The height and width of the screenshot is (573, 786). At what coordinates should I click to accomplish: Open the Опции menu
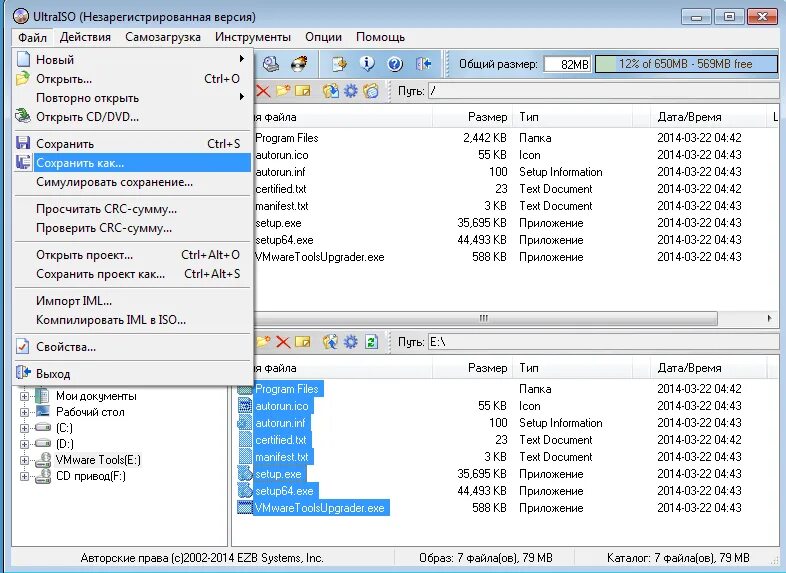pyautogui.click(x=323, y=37)
